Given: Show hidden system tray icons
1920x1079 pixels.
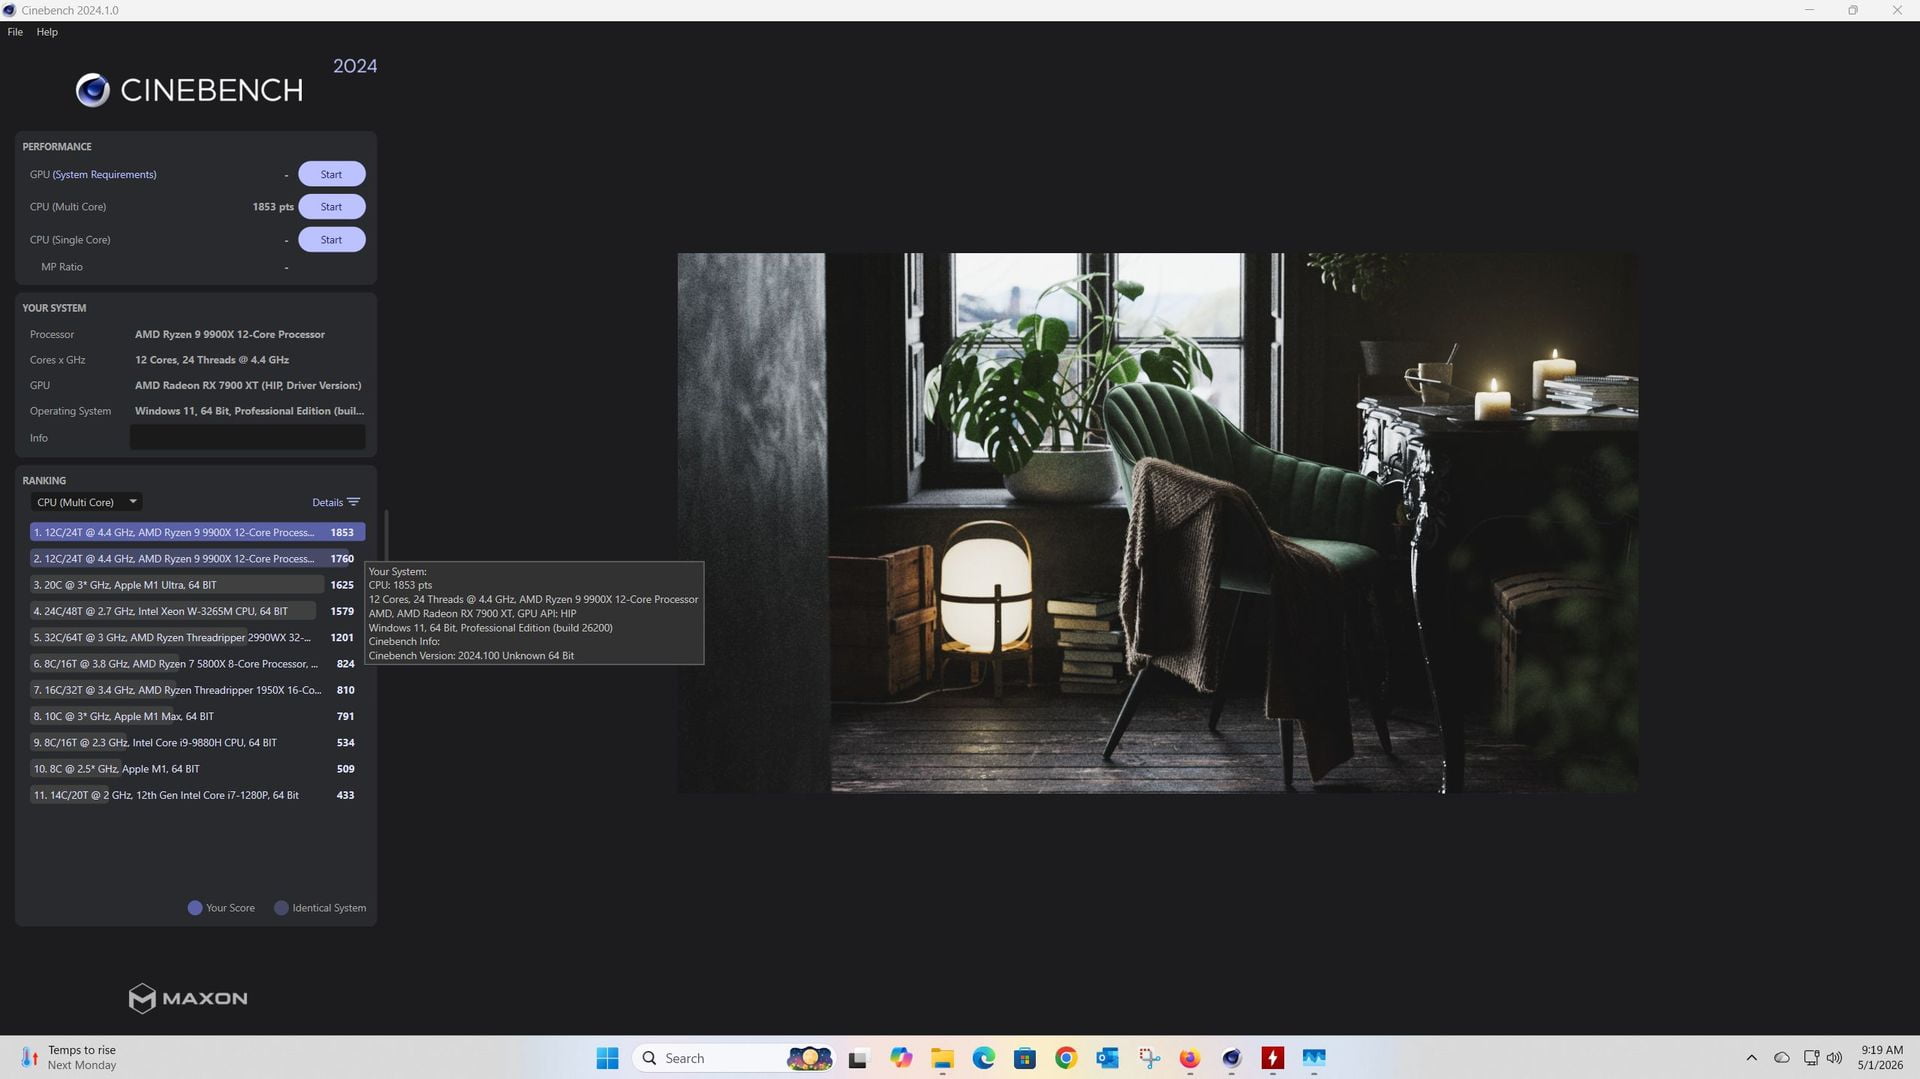Looking at the screenshot, I should (1751, 1058).
